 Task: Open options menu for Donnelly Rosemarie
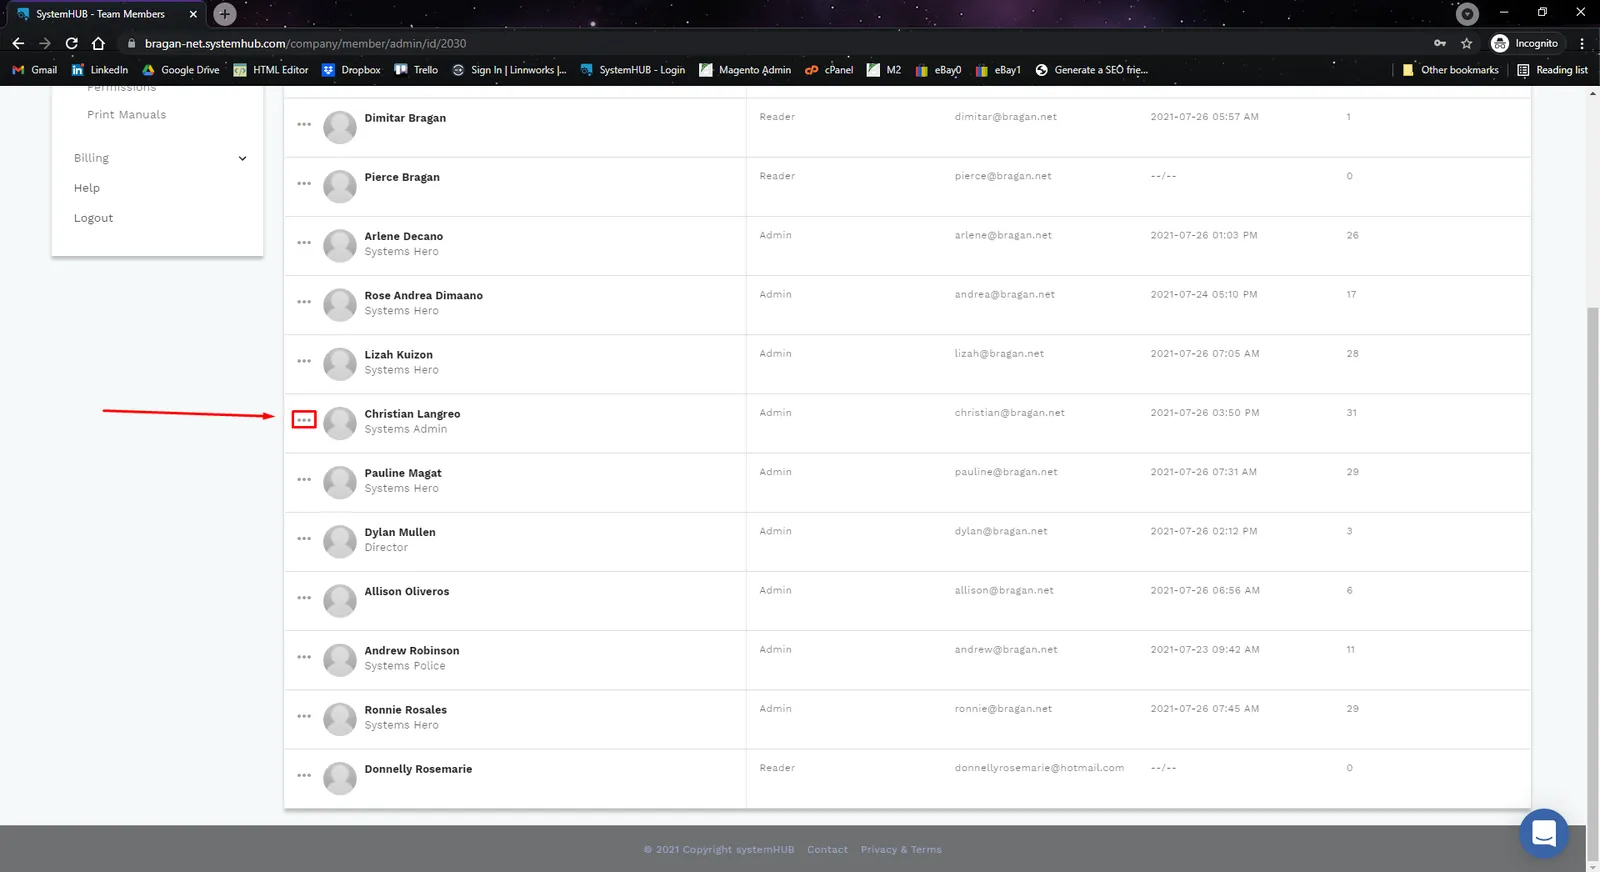(x=304, y=775)
